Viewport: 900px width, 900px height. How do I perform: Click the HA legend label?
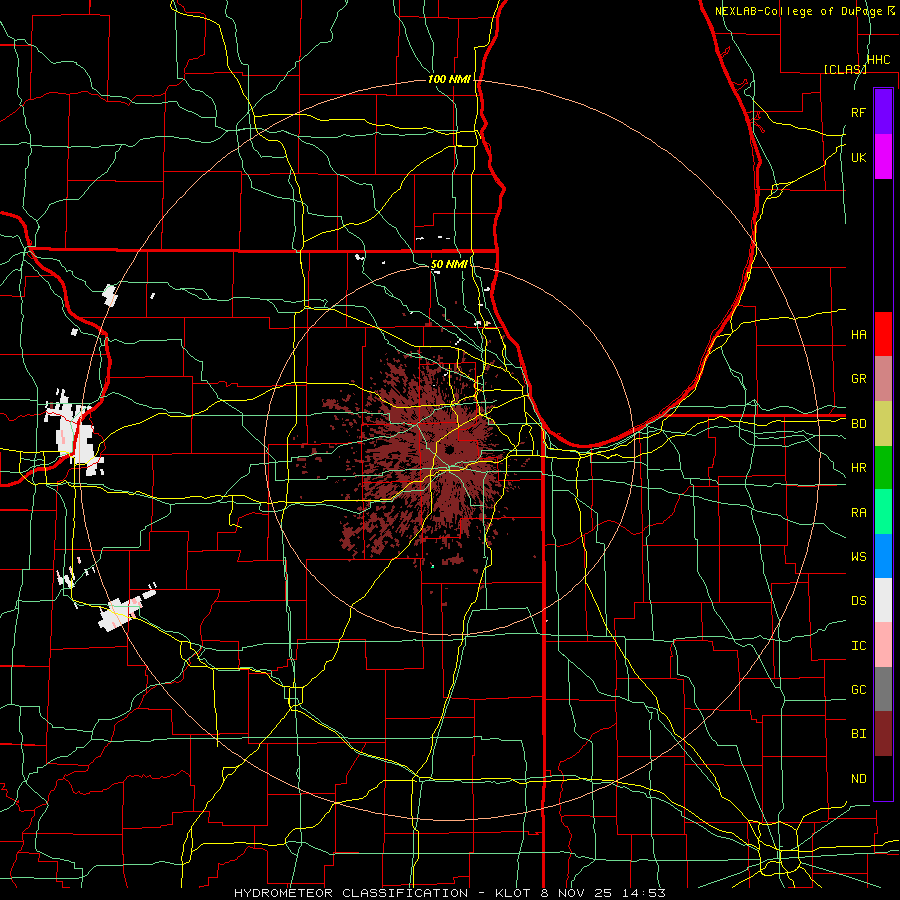pyautogui.click(x=858, y=334)
